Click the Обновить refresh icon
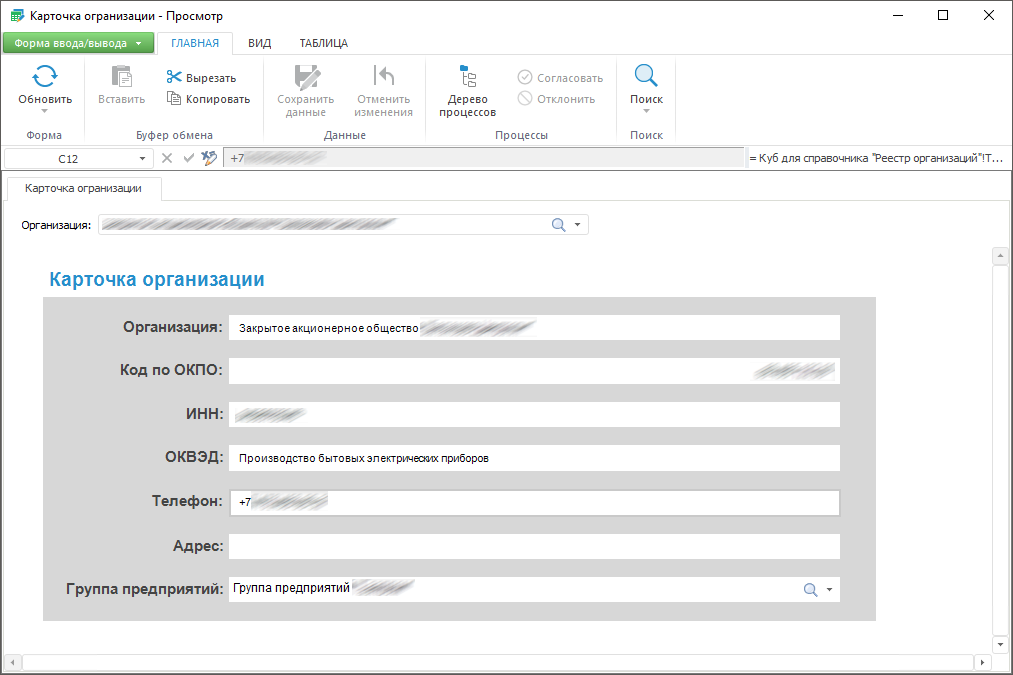This screenshot has height=675, width=1013. [45, 77]
